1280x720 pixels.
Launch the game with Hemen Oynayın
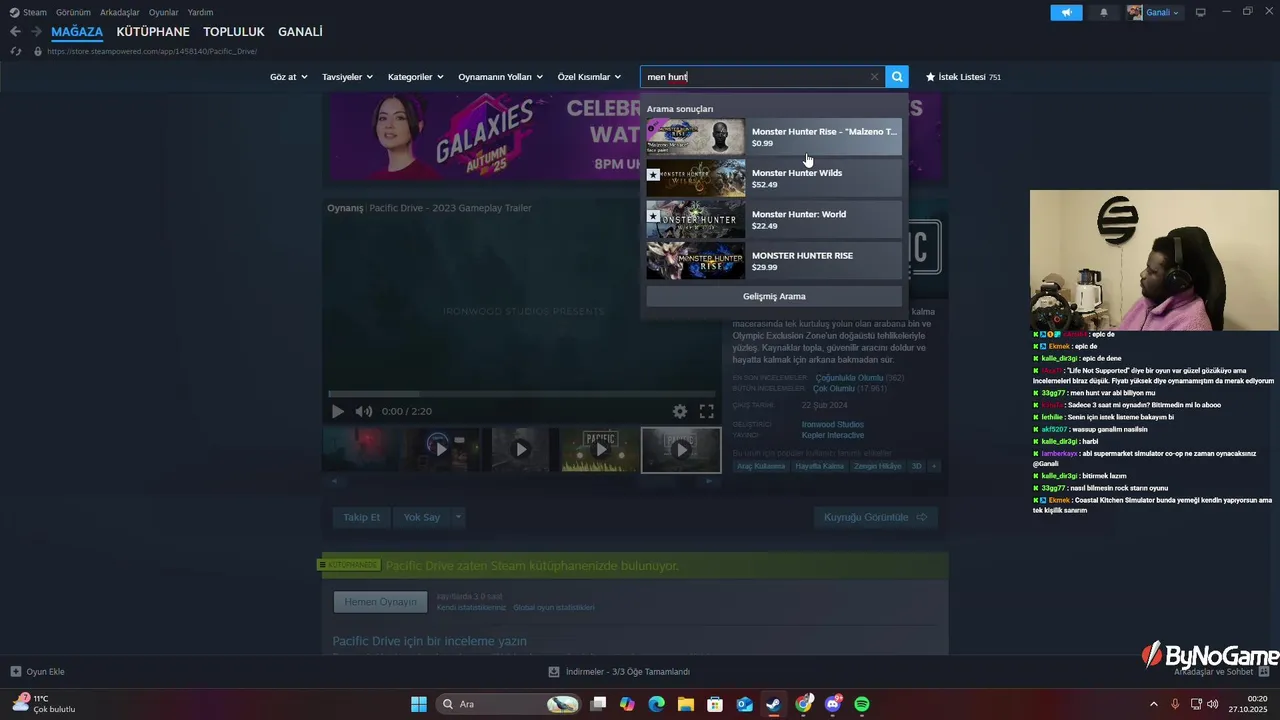[380, 602]
